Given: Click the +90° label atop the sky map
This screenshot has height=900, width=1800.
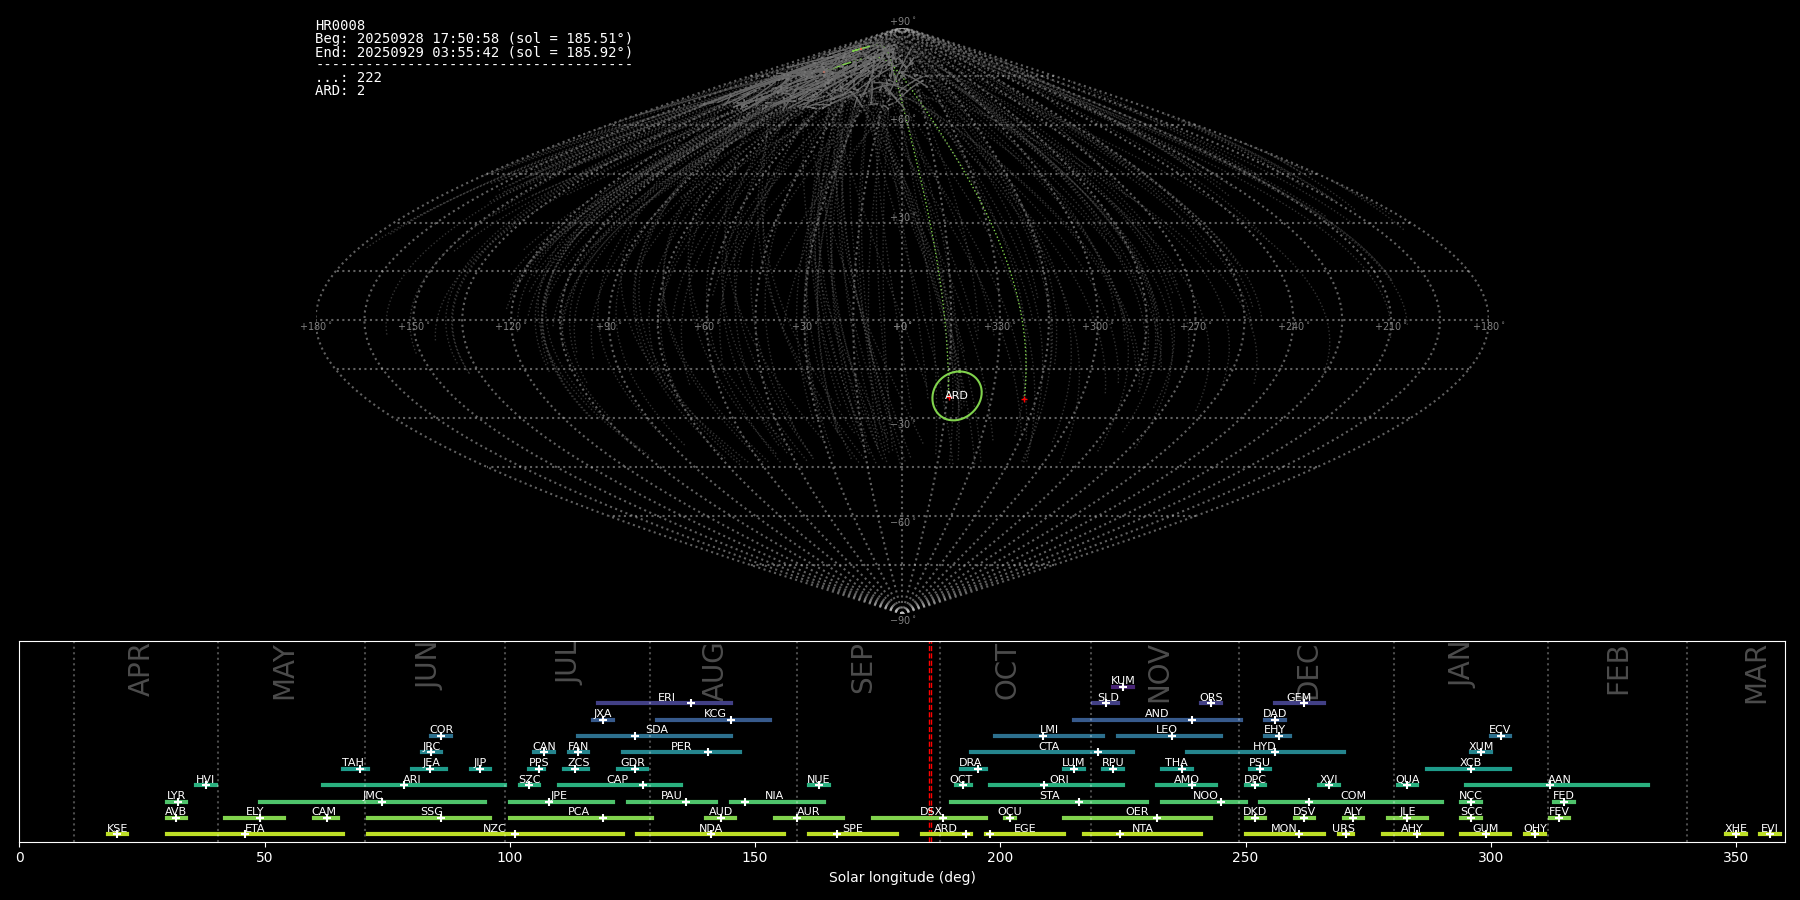Looking at the screenshot, I should click(902, 21).
